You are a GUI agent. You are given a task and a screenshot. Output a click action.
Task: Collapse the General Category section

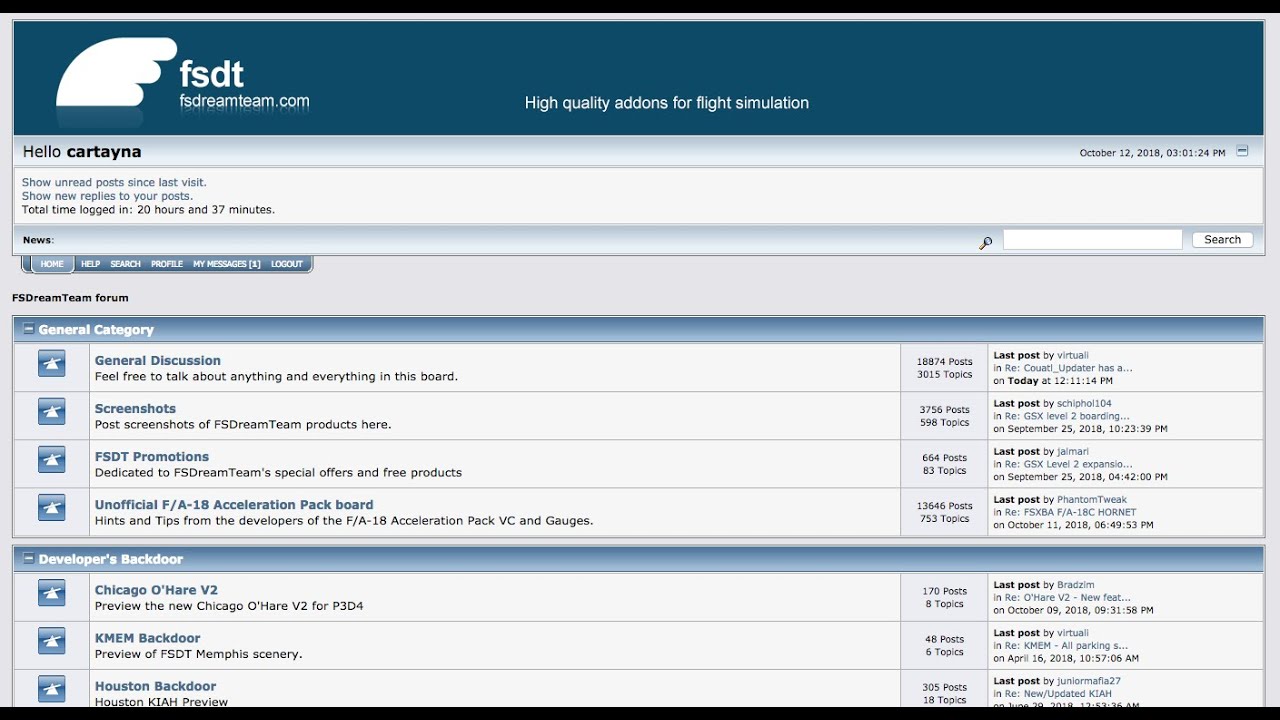pyautogui.click(x=29, y=329)
